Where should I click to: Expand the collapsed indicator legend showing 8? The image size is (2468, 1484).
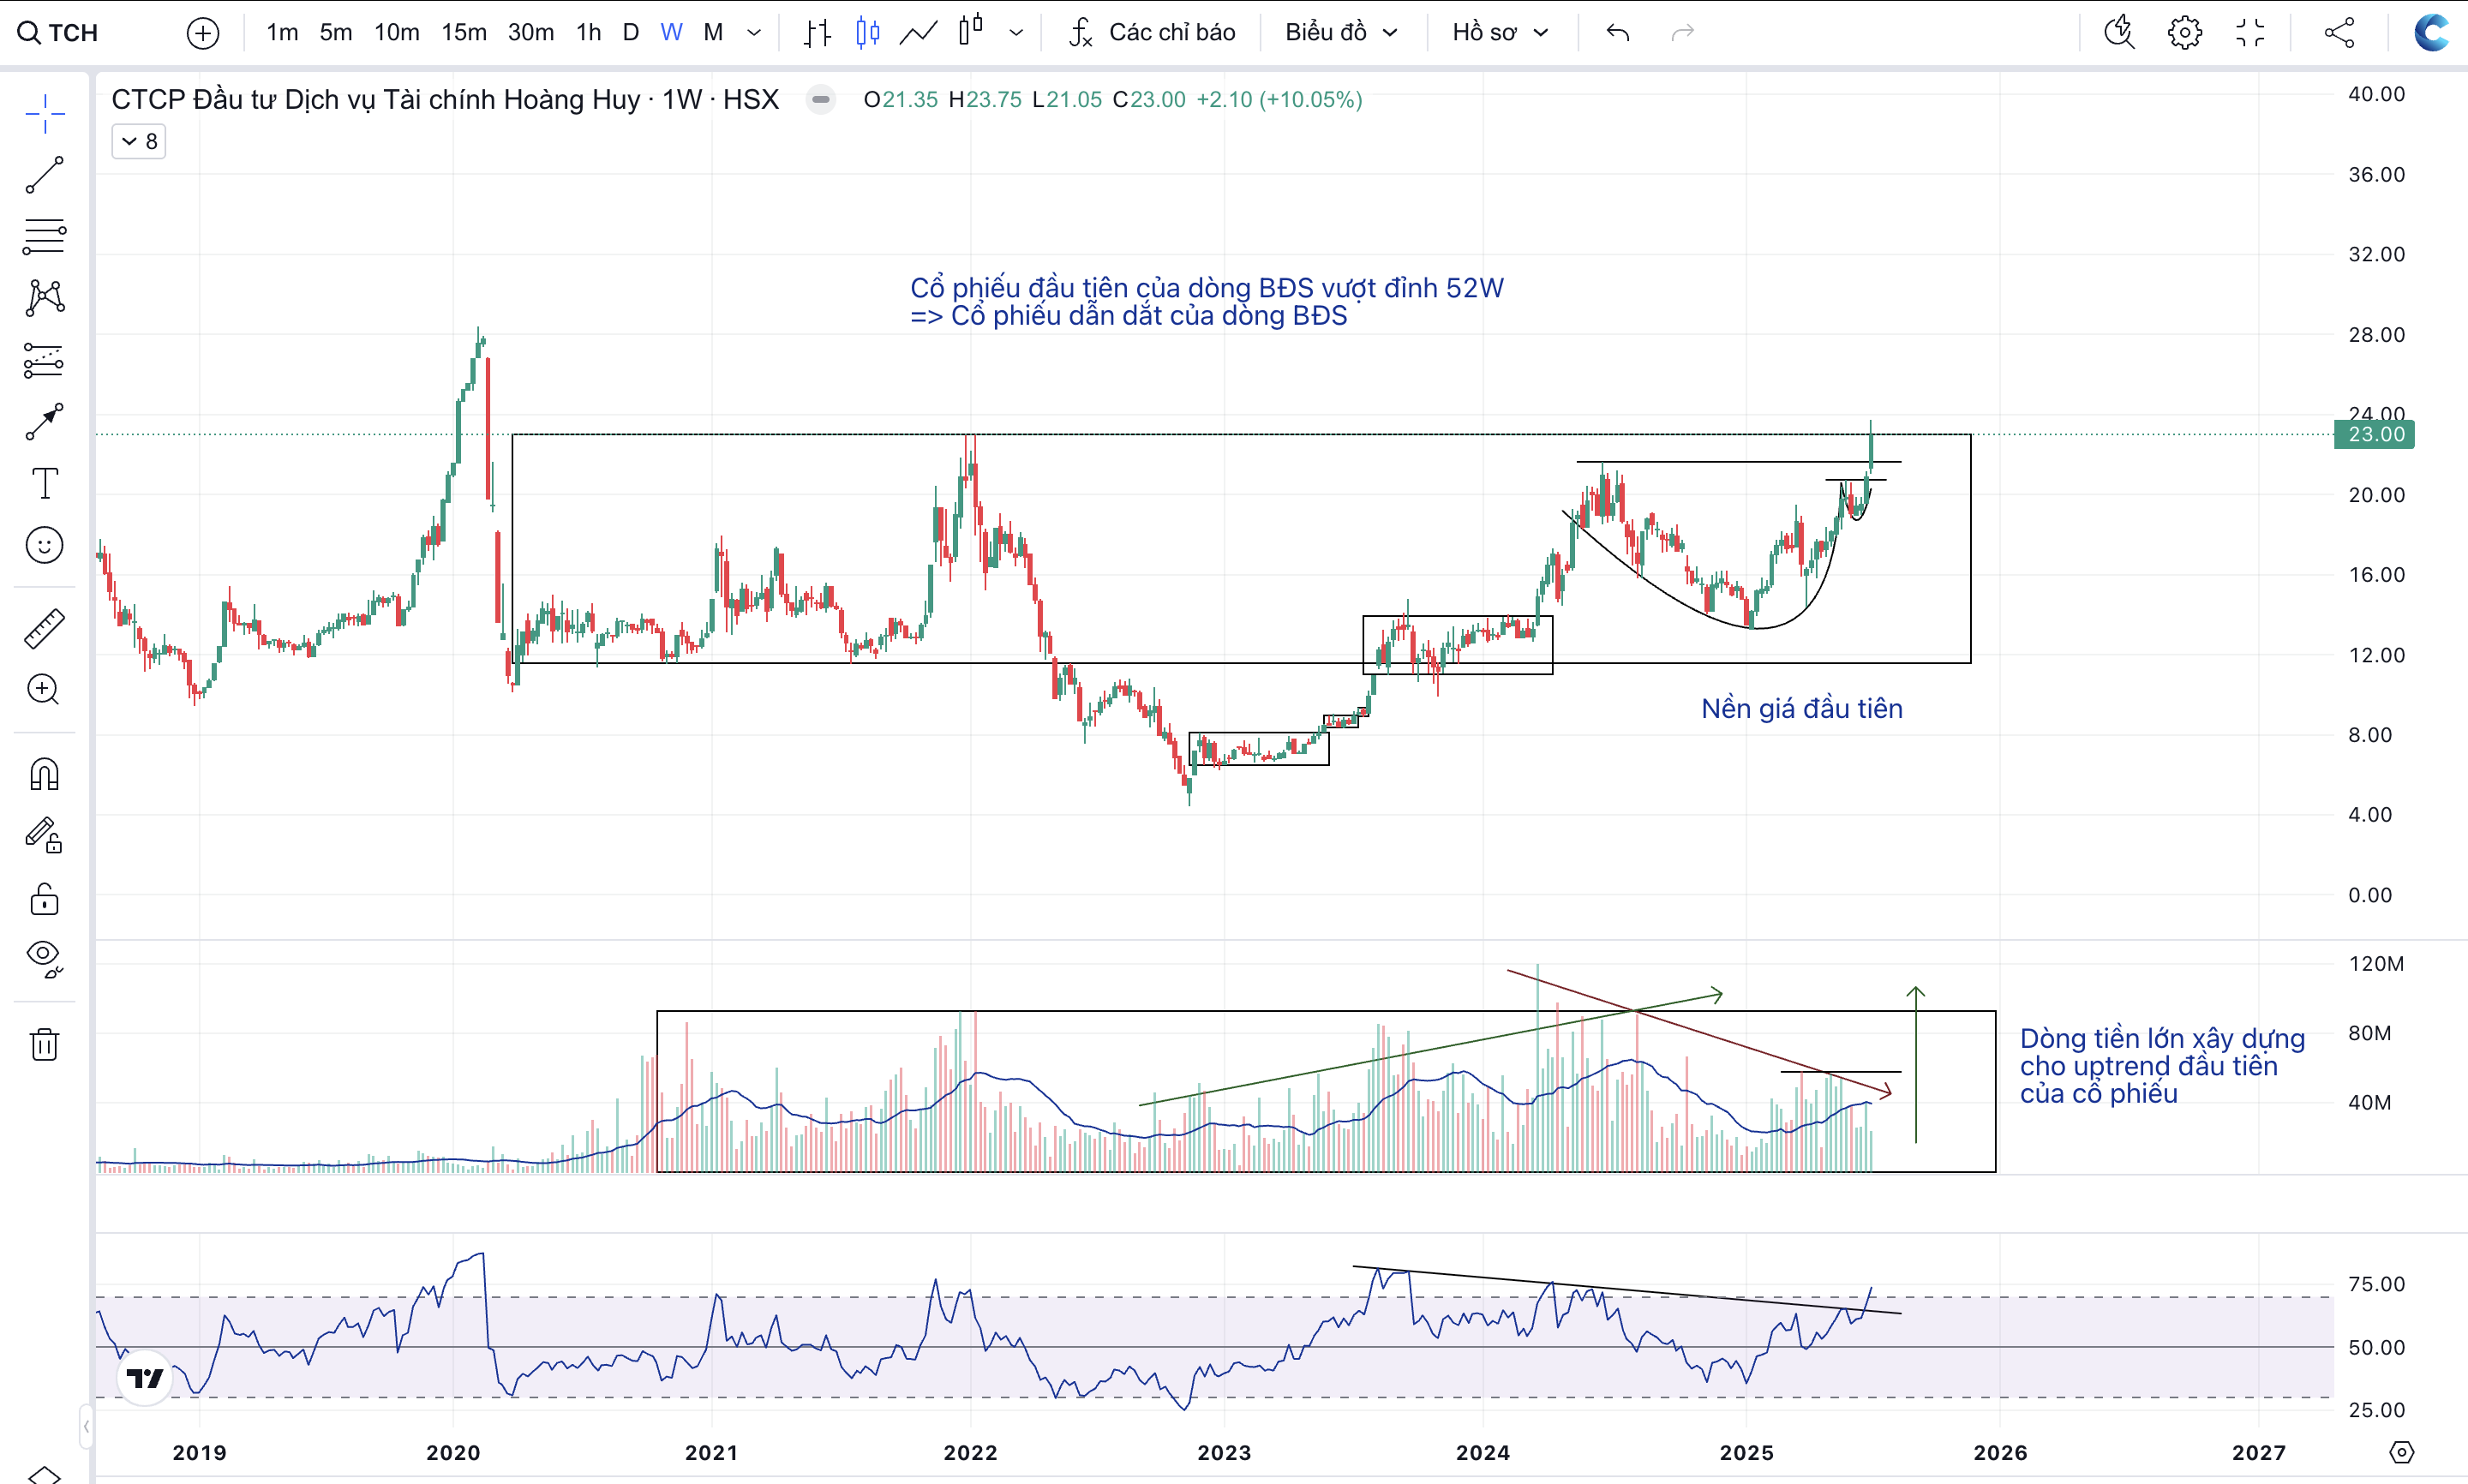tap(139, 141)
